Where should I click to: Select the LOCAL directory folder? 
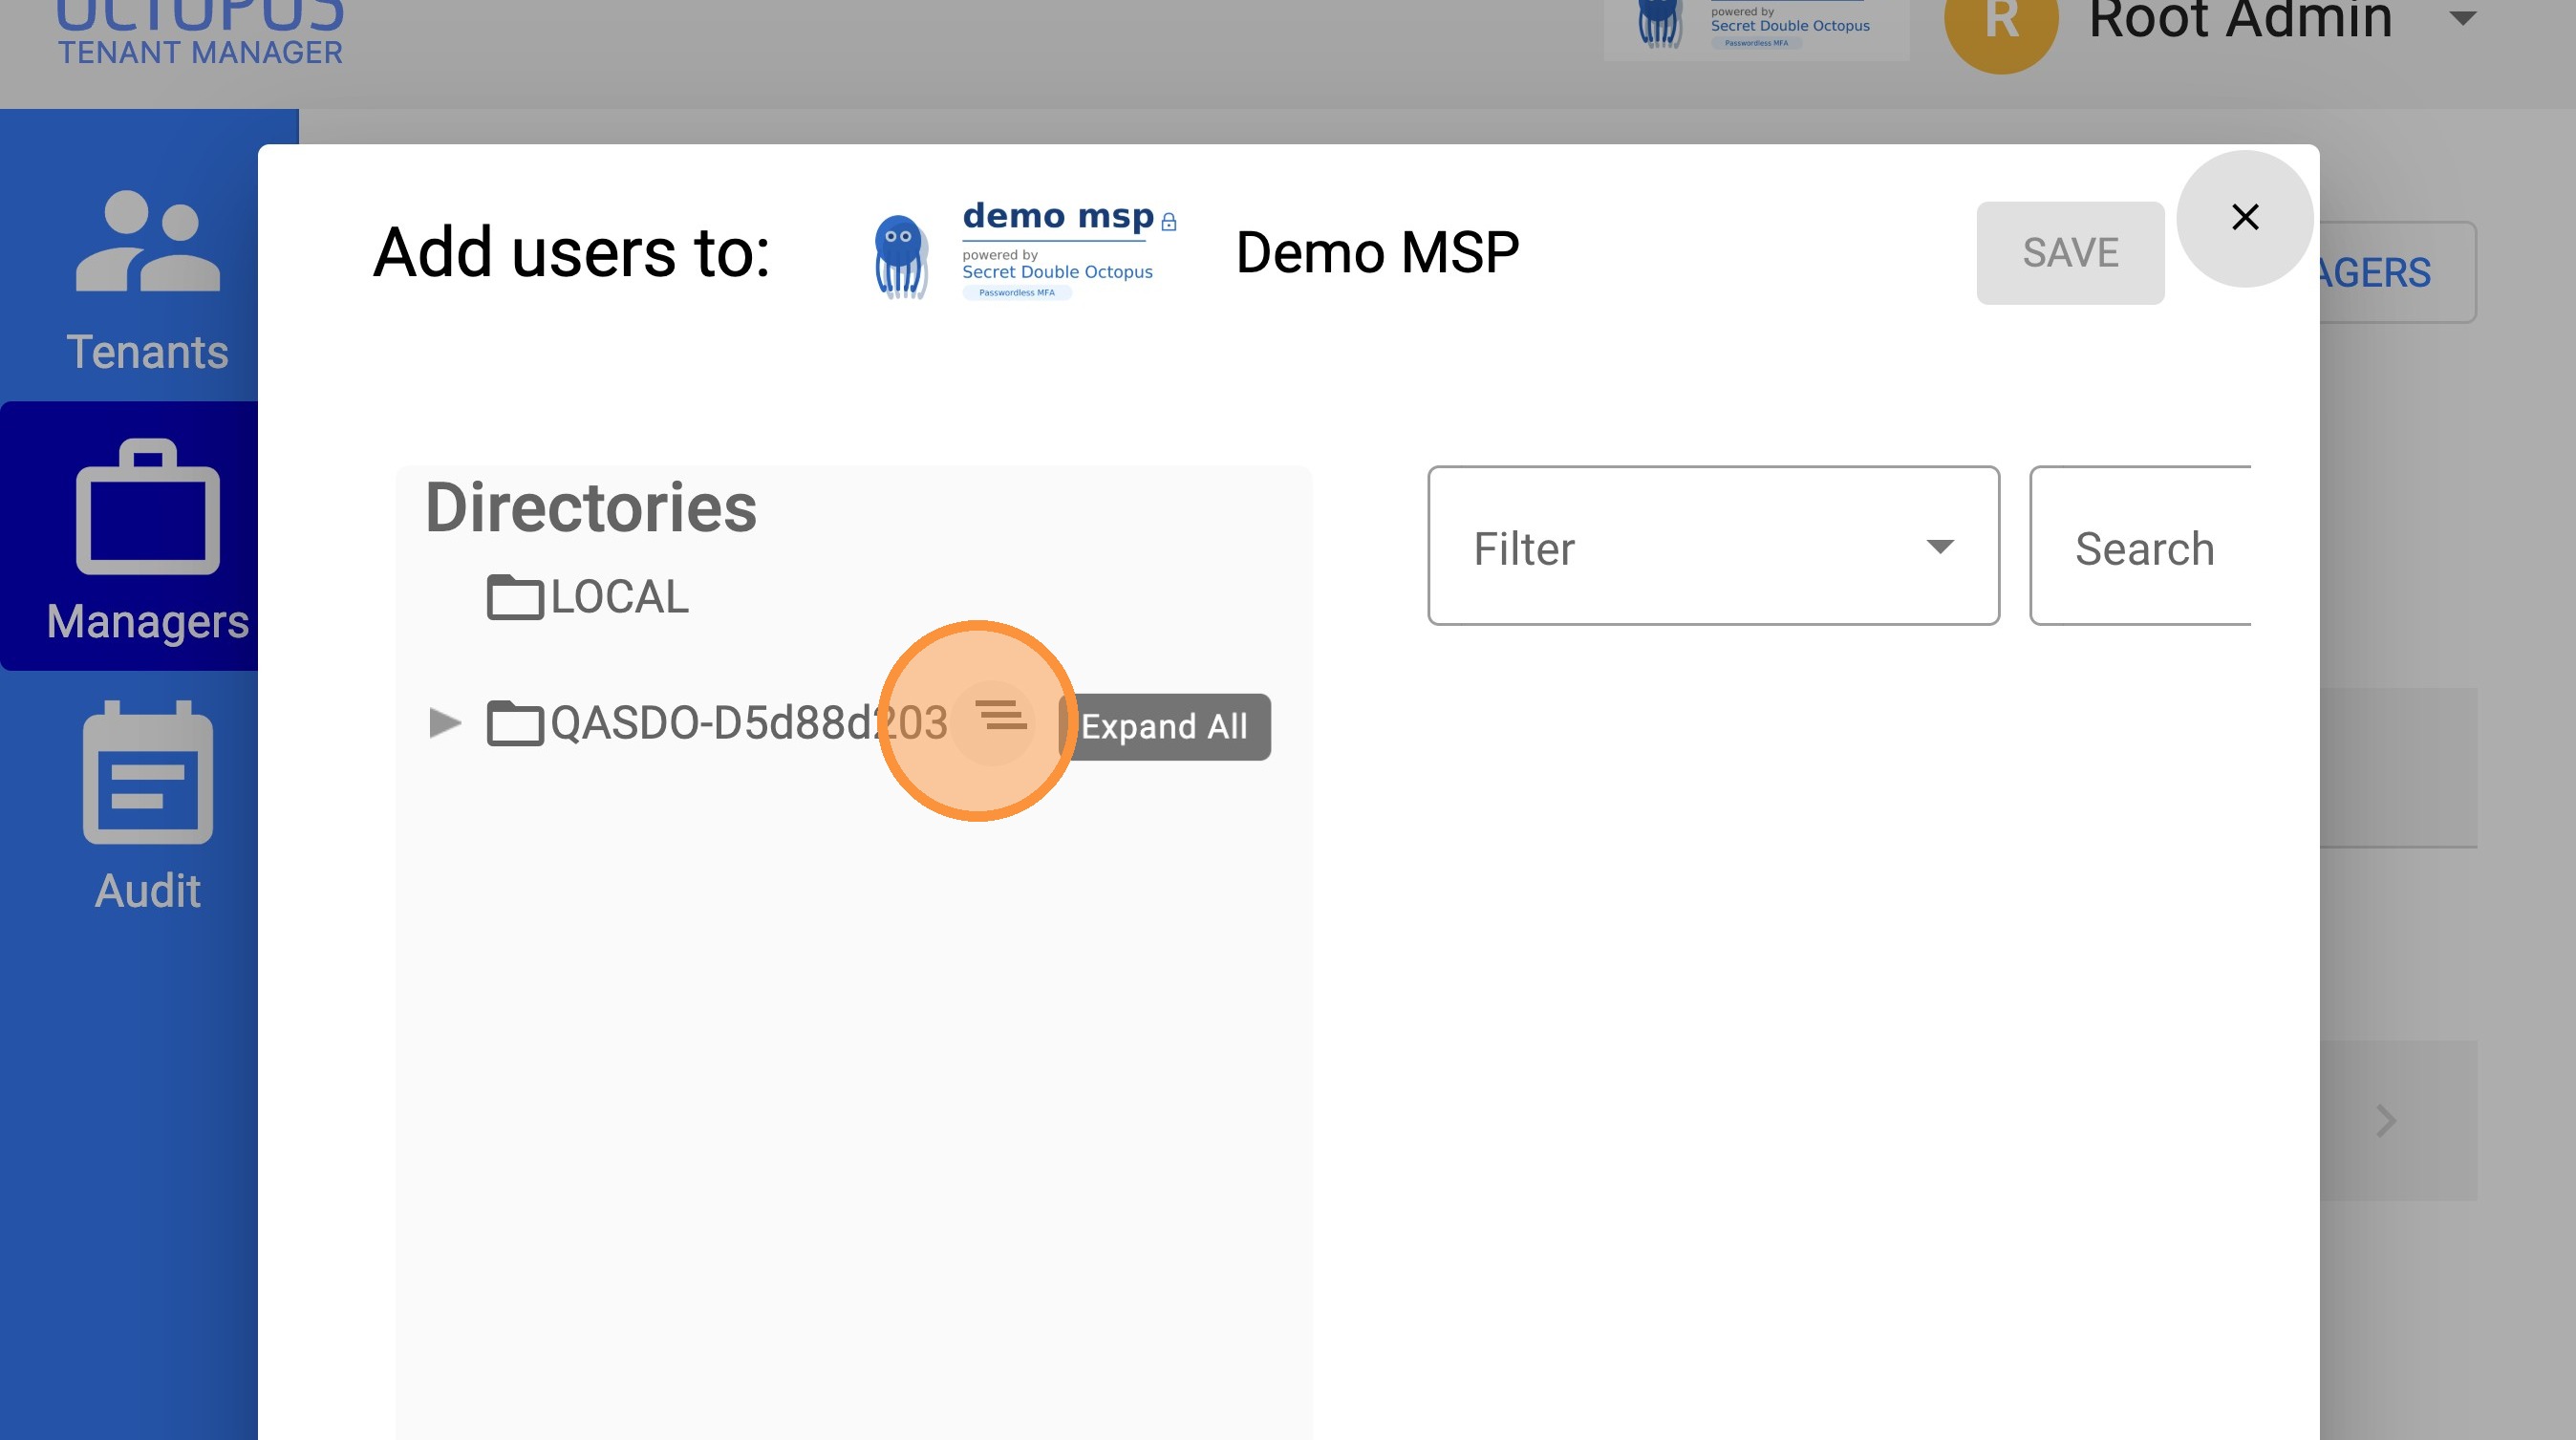[588, 597]
